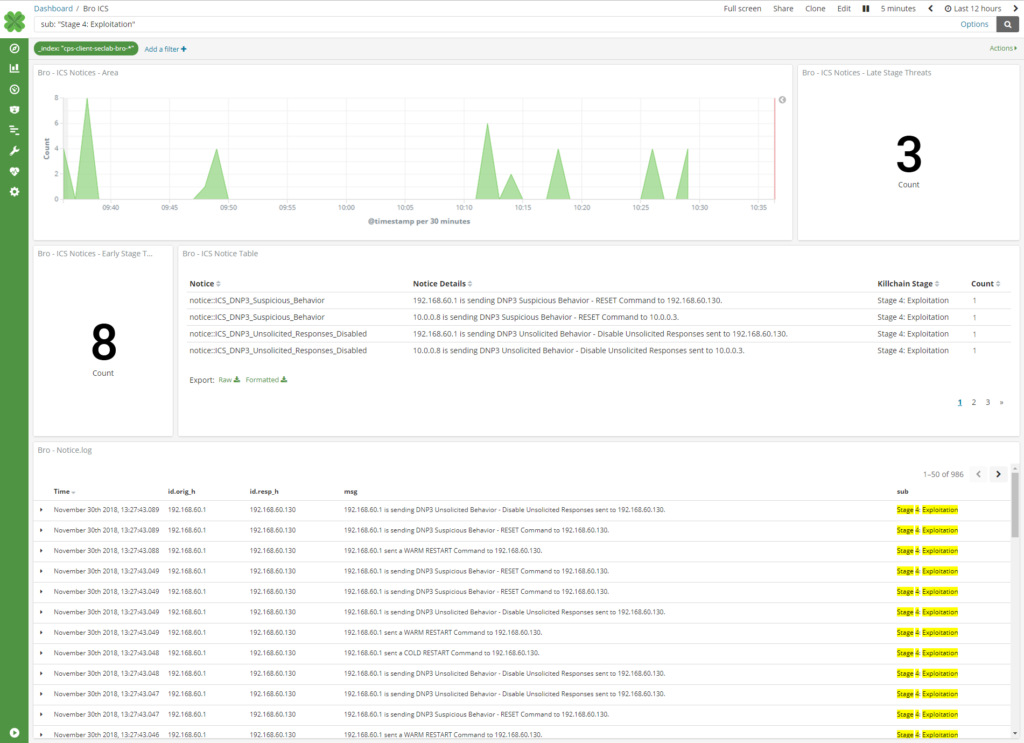The height and width of the screenshot is (743, 1024).
Task: Open the Monitoring heartbeat icon
Action: click(x=14, y=171)
